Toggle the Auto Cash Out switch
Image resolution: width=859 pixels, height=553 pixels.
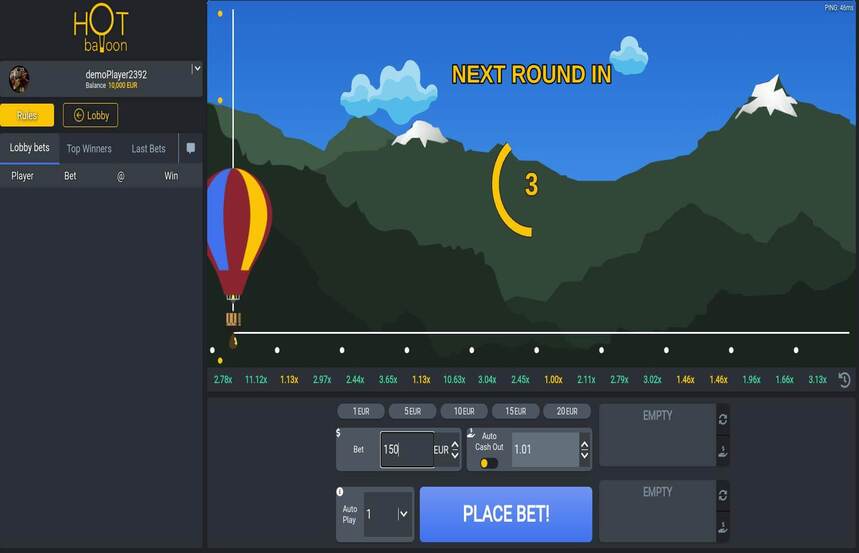point(488,463)
